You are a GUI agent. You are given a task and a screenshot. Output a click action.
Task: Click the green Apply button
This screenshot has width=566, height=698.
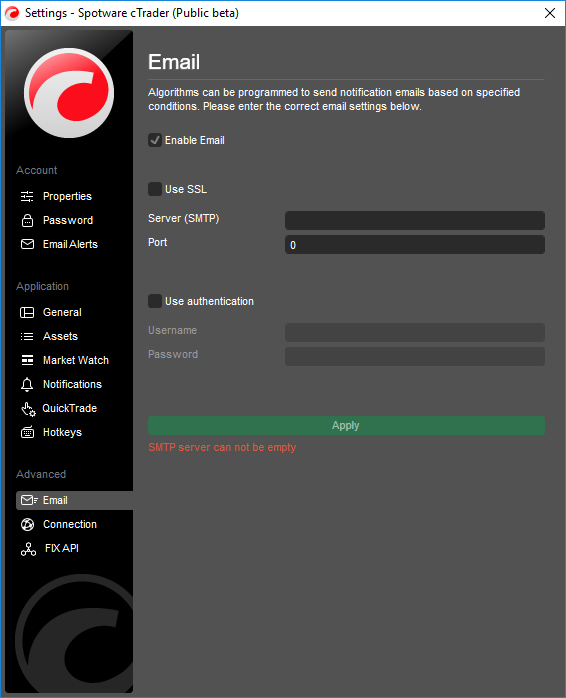[x=346, y=426]
